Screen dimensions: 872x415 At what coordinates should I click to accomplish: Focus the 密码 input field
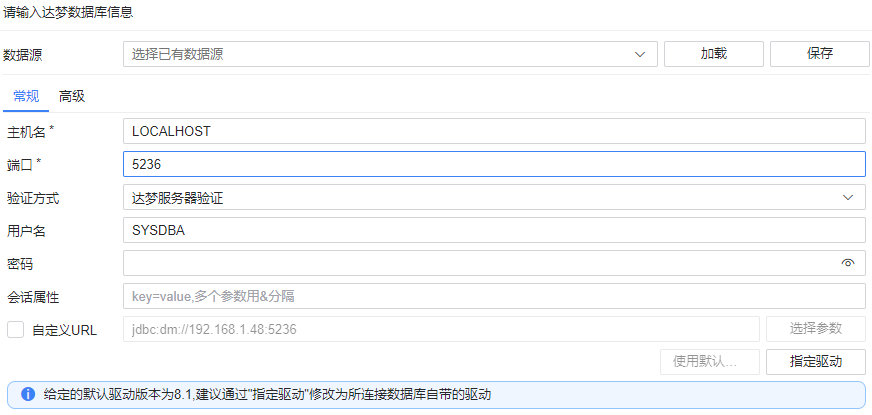pyautogui.click(x=494, y=263)
